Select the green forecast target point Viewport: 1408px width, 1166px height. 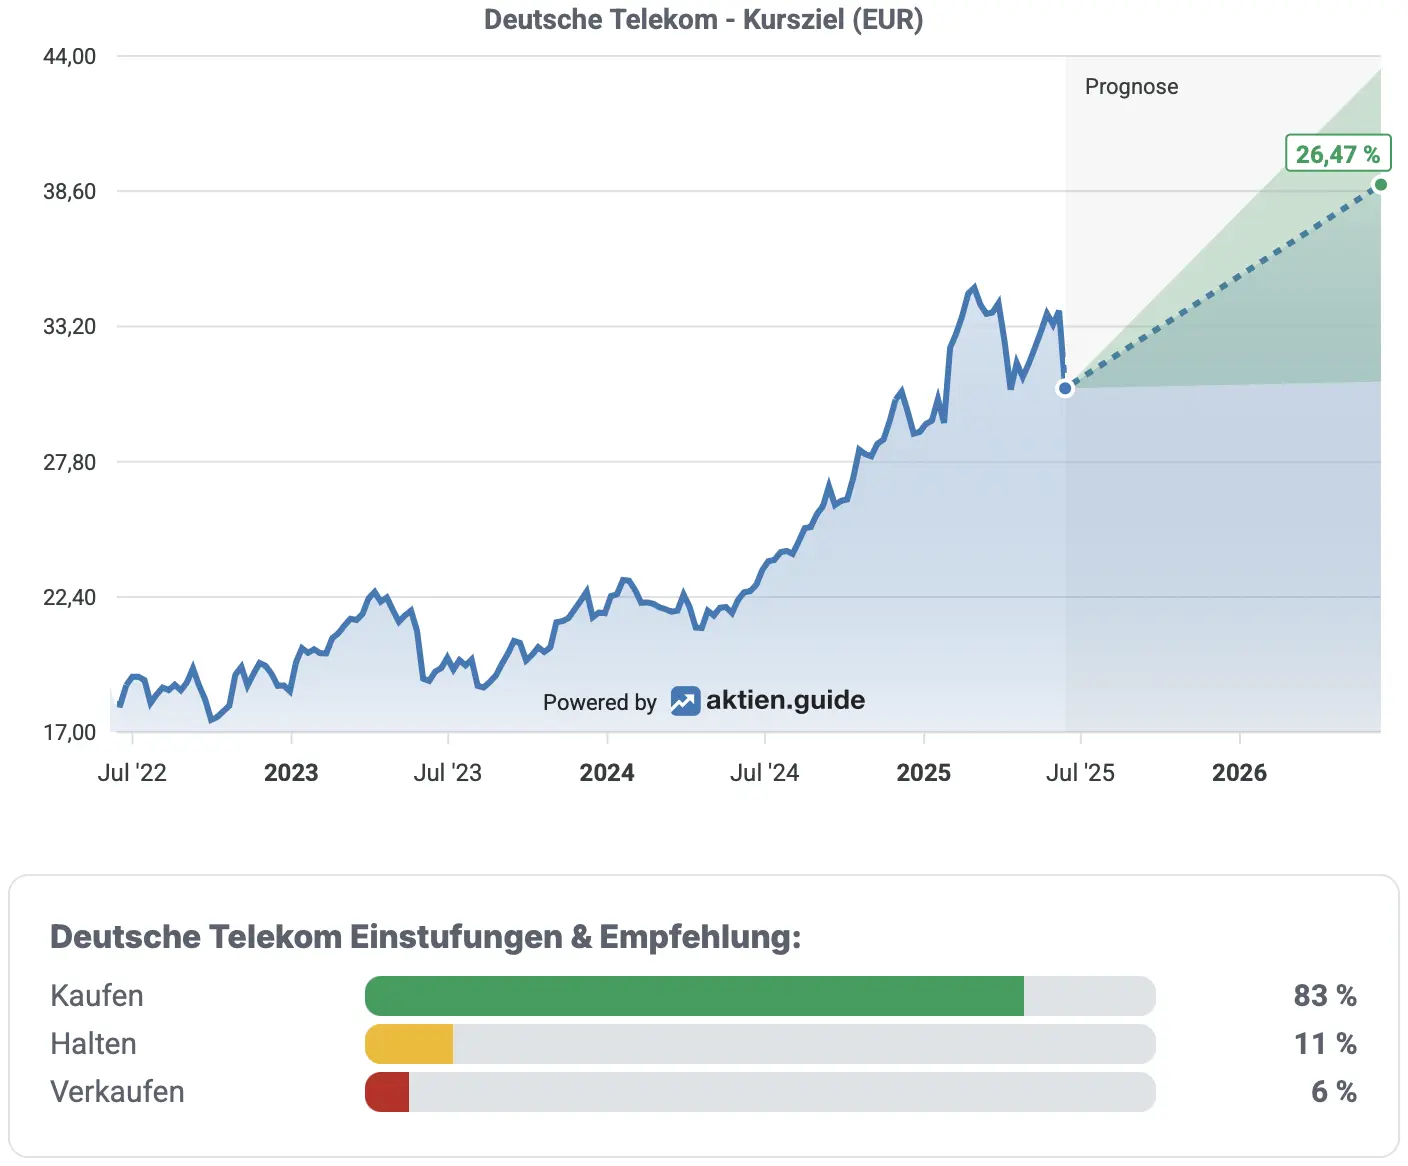pyautogui.click(x=1381, y=184)
